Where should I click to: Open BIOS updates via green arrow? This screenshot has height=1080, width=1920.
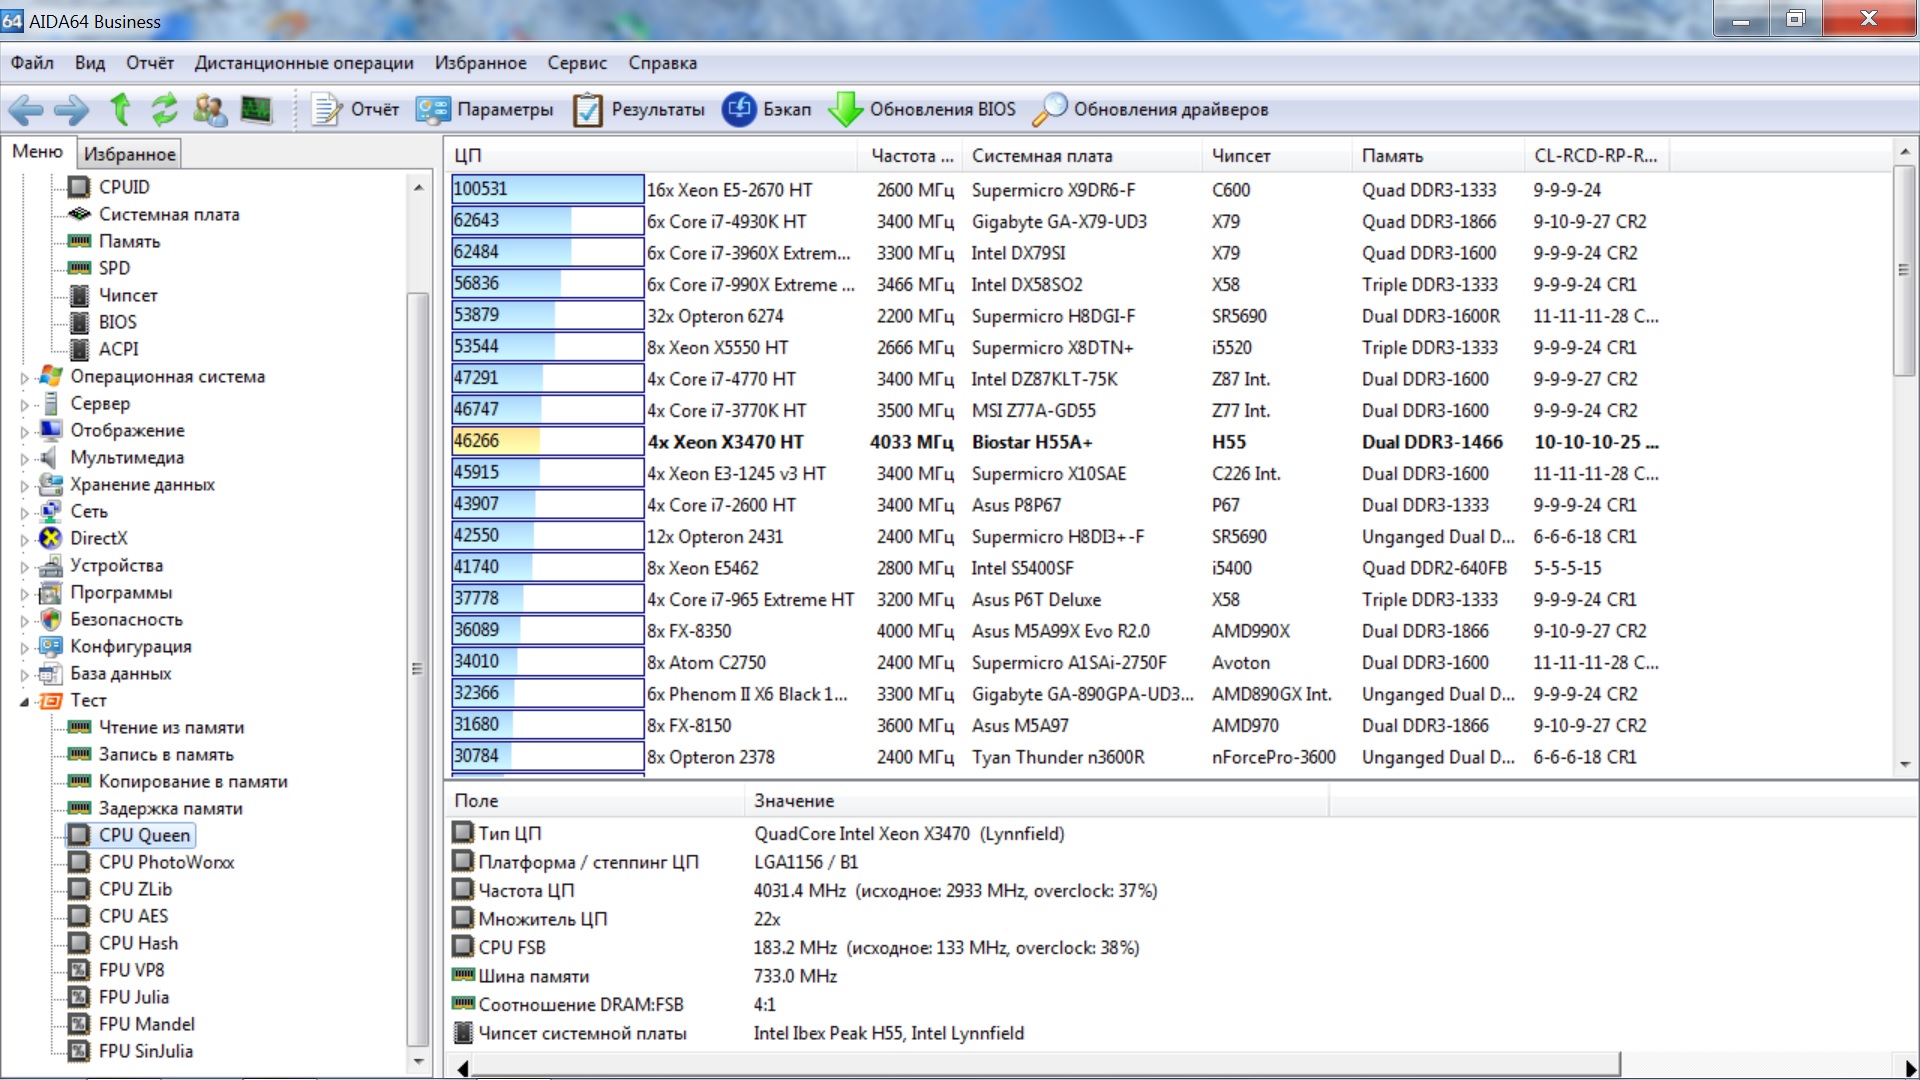845,109
